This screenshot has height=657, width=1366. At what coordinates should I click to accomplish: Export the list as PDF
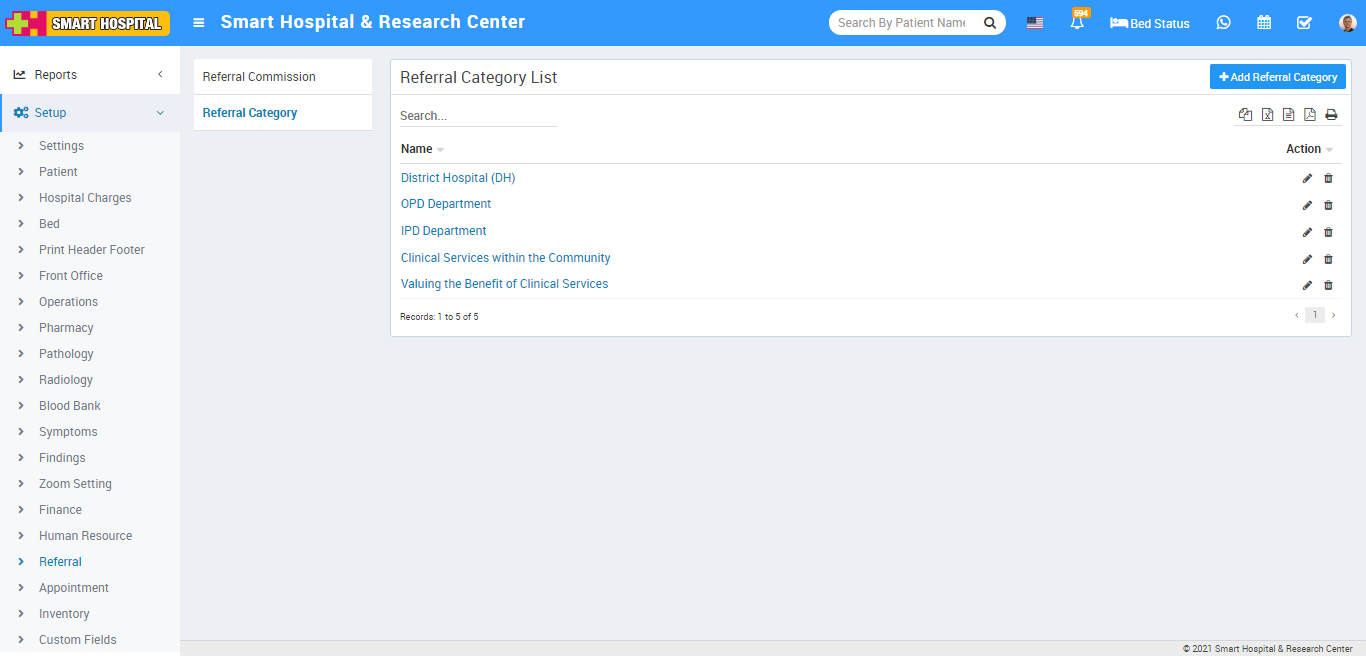[x=1310, y=115]
